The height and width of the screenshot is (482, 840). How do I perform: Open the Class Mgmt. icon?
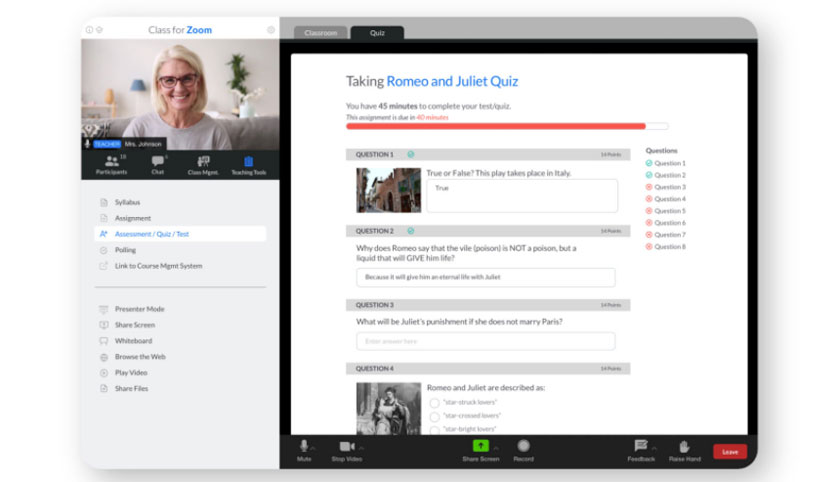[x=203, y=161]
